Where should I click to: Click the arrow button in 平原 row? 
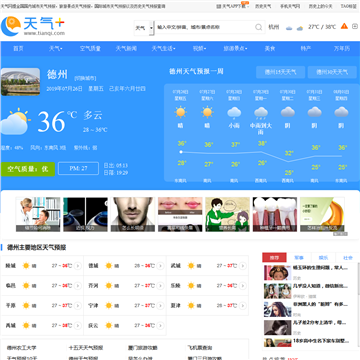78,305
